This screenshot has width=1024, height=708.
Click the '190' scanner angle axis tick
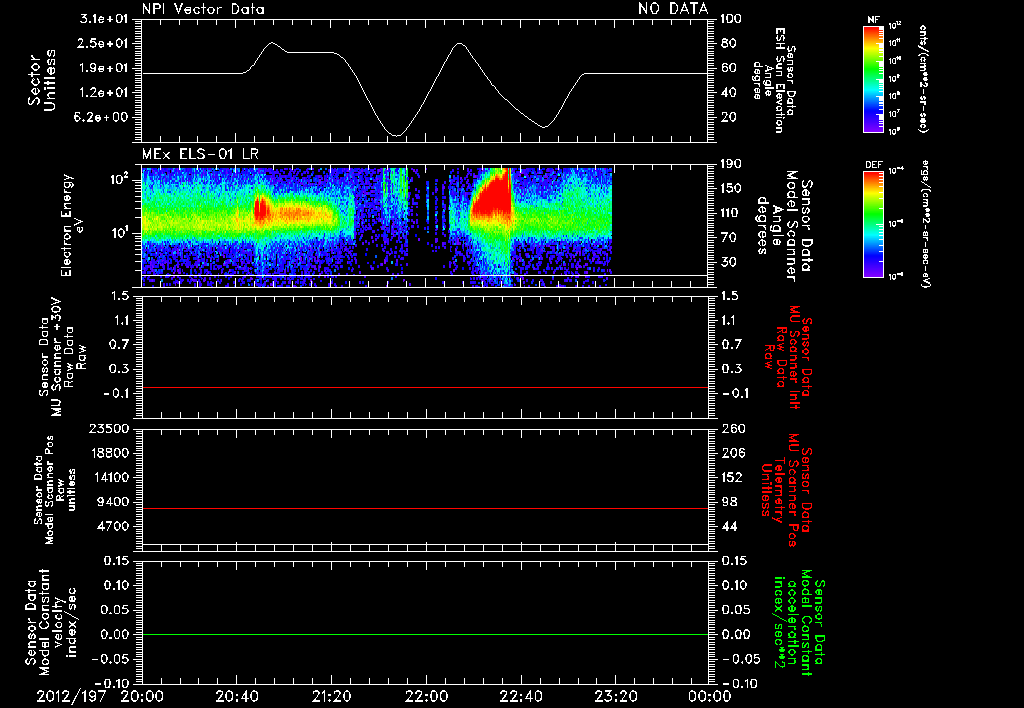tap(732, 164)
